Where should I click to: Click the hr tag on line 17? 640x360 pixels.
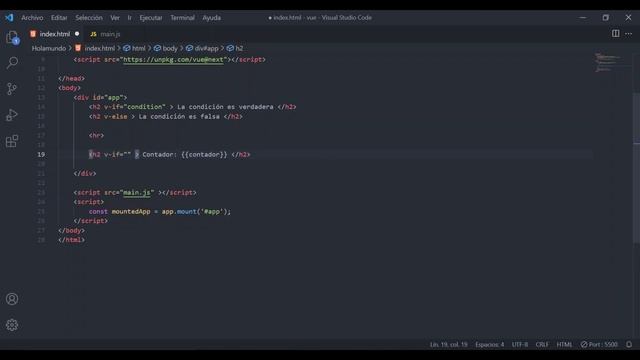tap(96, 136)
